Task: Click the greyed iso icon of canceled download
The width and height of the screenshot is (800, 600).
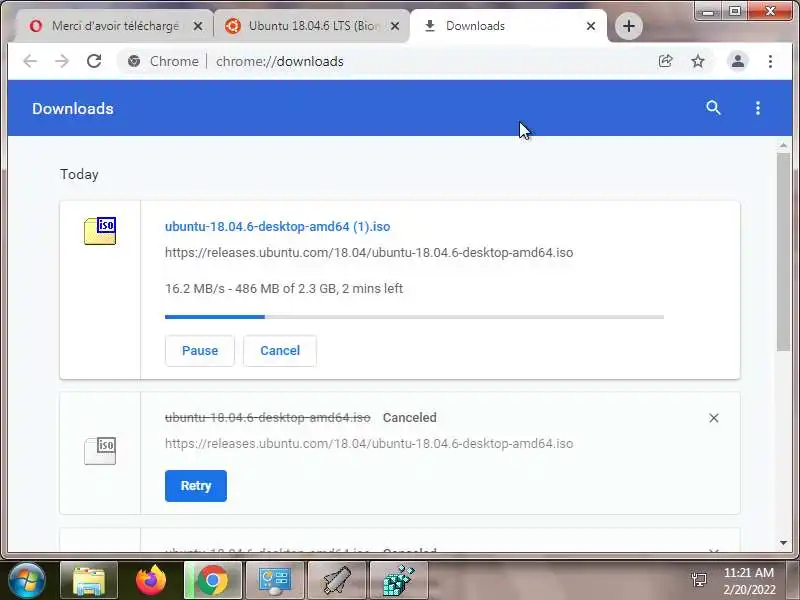Action: (100, 451)
